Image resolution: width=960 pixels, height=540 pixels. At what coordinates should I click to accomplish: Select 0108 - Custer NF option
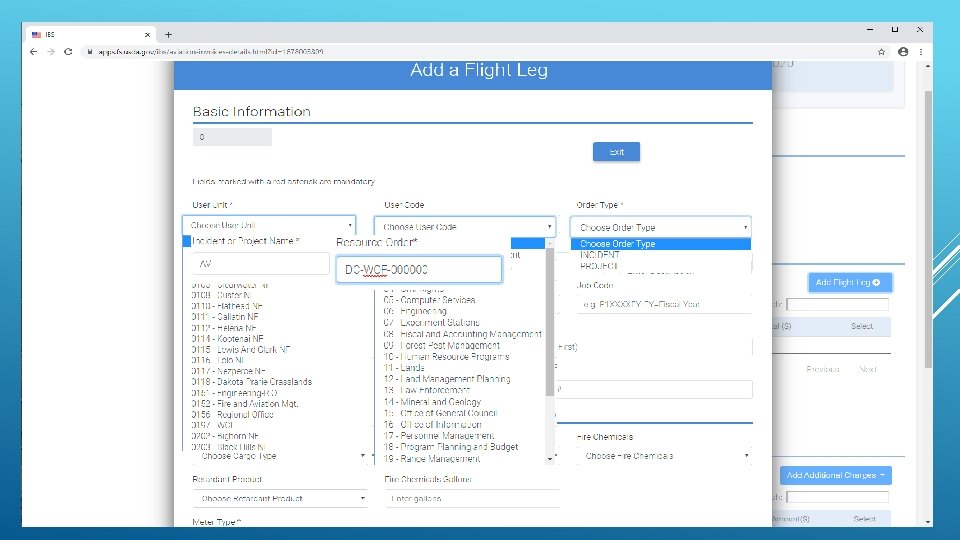222,295
